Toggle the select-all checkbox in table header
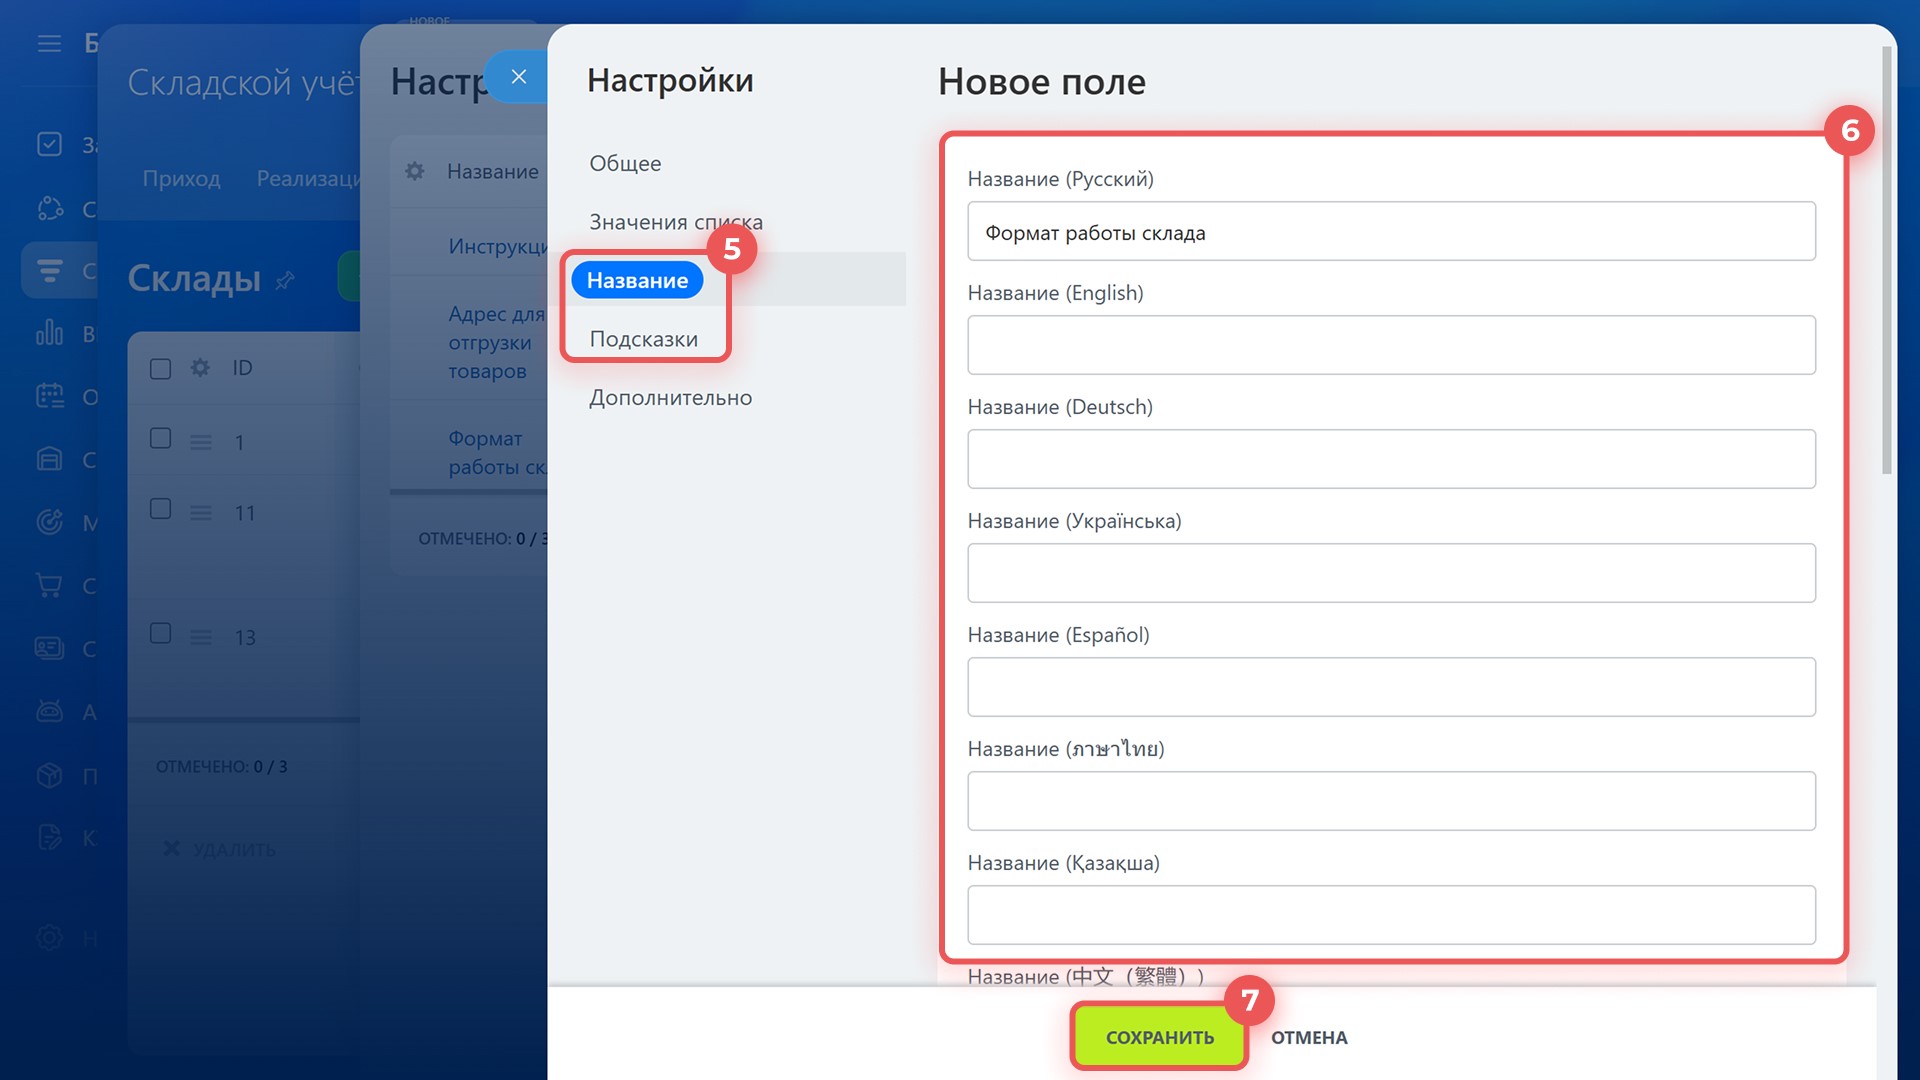1920x1080 pixels. (x=160, y=369)
